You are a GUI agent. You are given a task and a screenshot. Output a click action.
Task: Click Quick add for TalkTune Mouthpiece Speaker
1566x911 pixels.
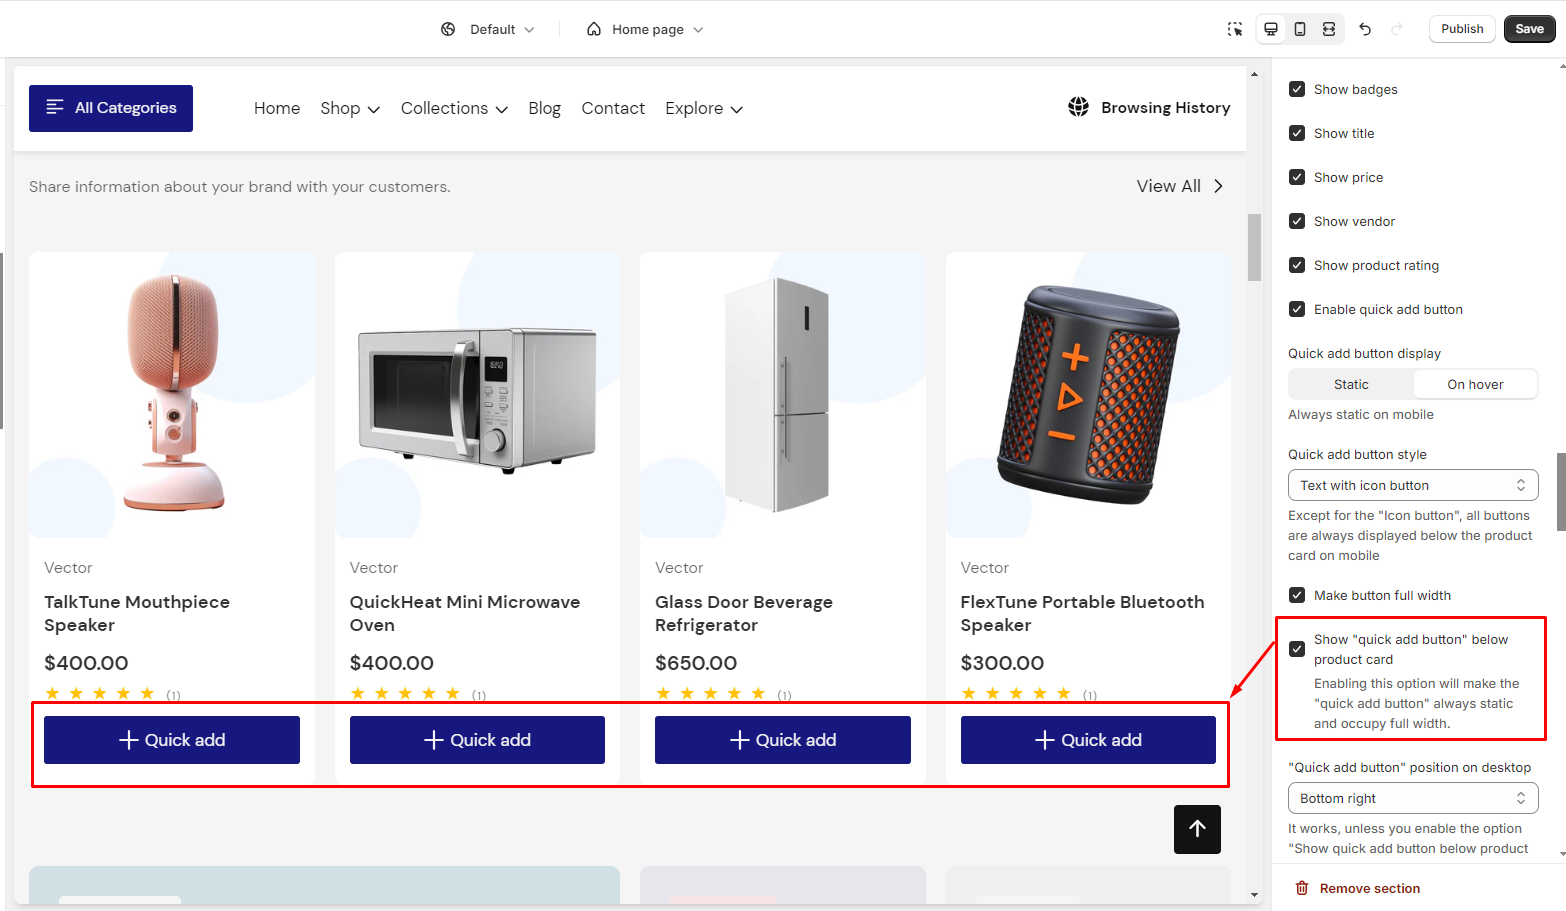point(172,740)
